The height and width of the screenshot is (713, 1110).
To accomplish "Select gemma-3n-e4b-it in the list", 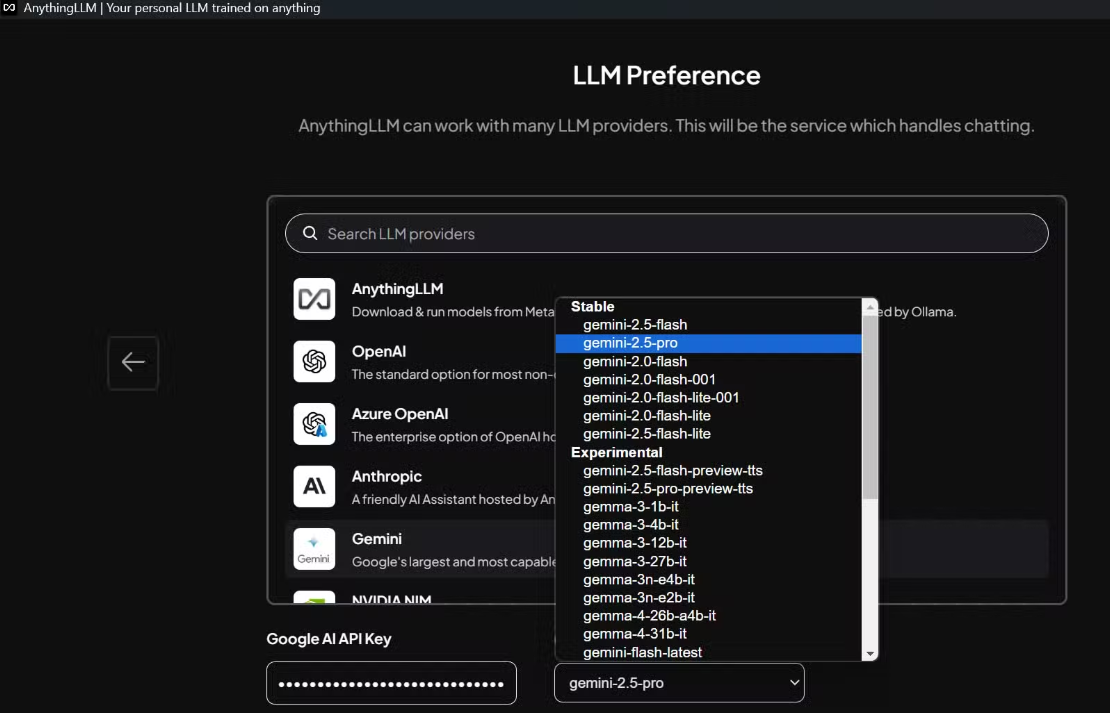I will (x=709, y=579).
